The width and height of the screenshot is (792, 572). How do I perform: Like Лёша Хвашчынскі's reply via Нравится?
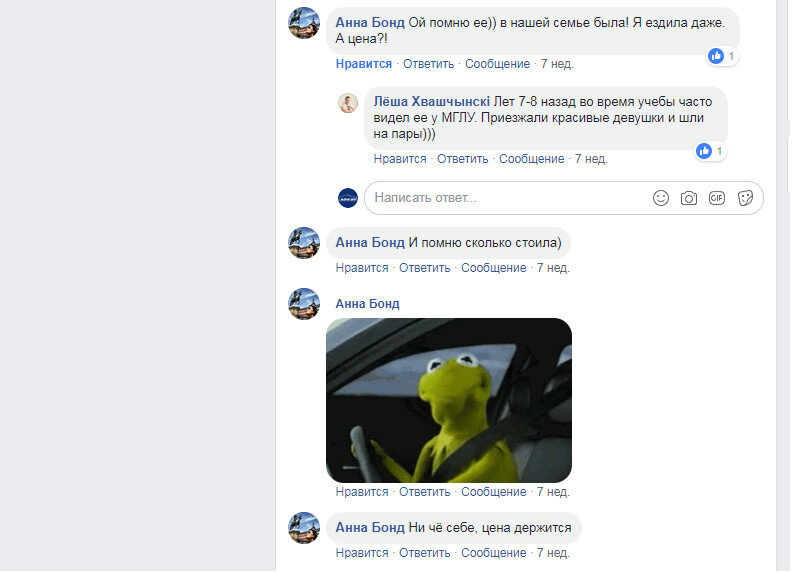click(x=400, y=159)
